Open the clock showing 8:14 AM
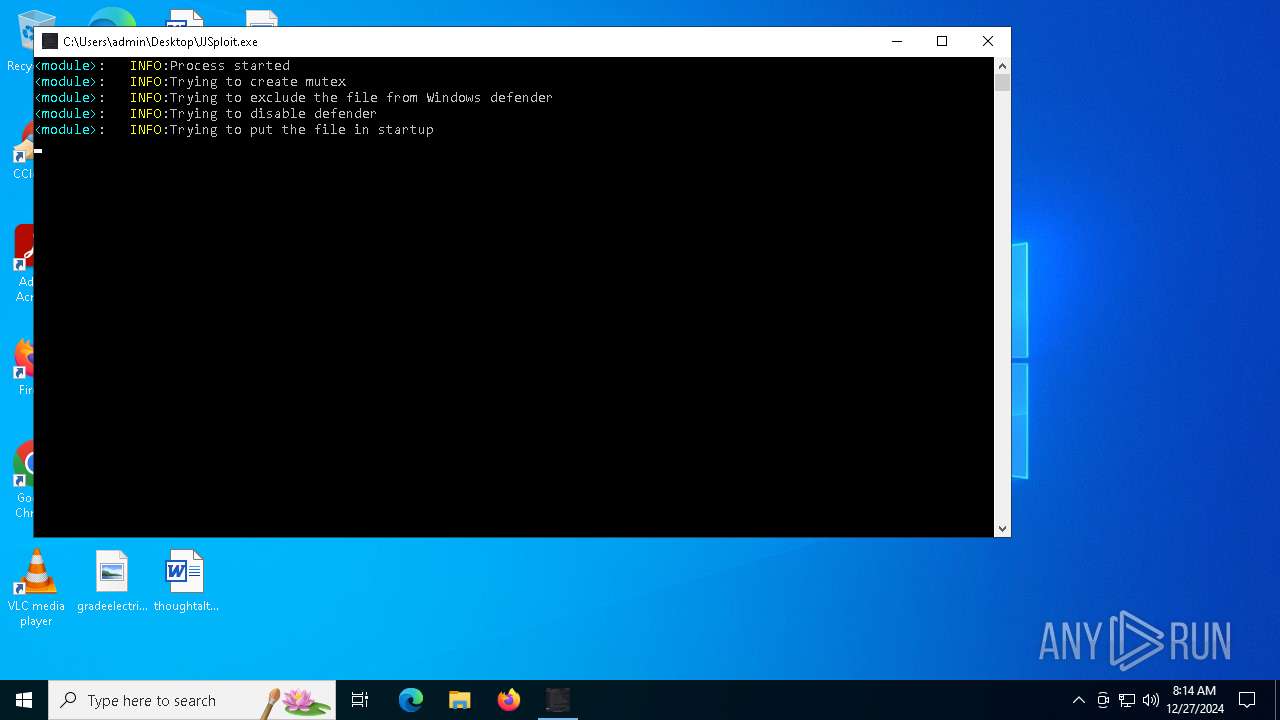The image size is (1280, 720). 1195,700
